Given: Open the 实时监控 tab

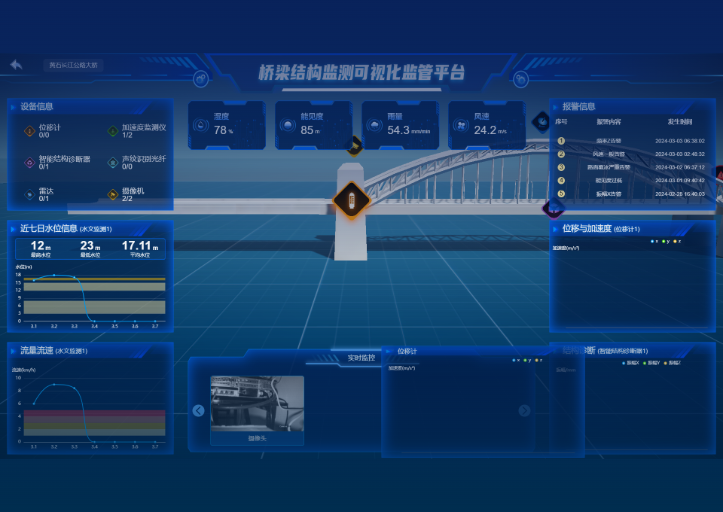Looking at the screenshot, I should point(361,358).
